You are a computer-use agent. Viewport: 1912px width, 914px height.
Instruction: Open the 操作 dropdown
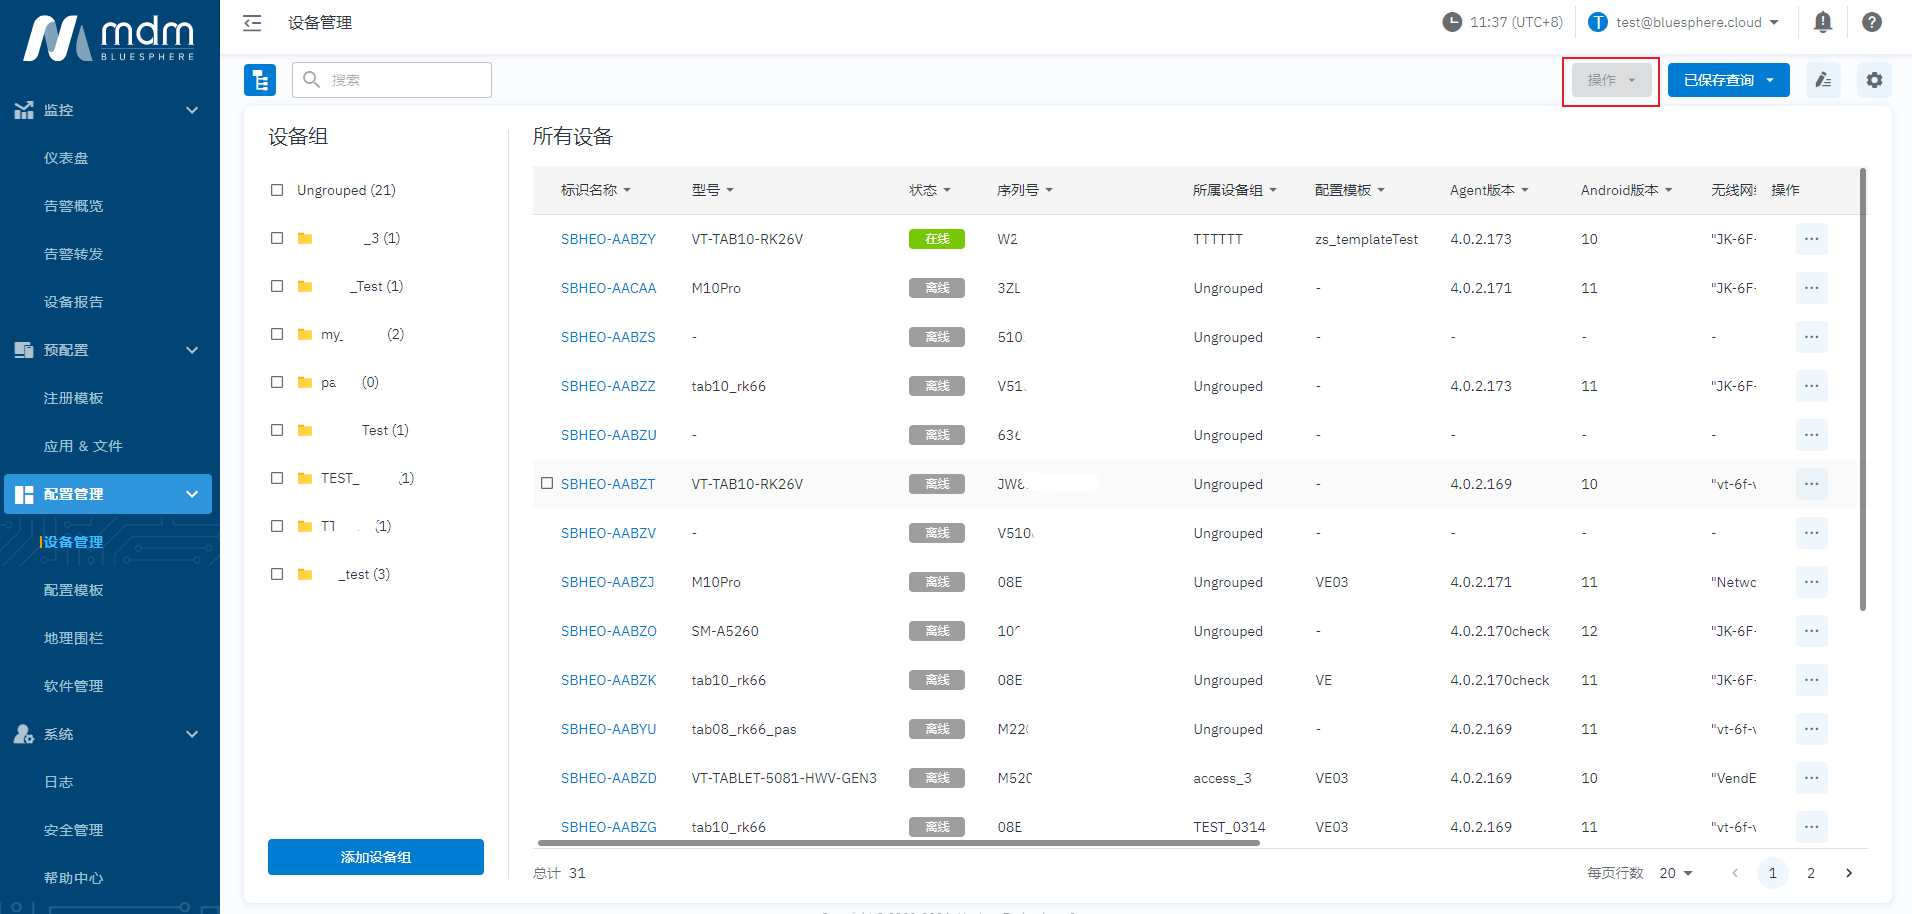[1610, 79]
